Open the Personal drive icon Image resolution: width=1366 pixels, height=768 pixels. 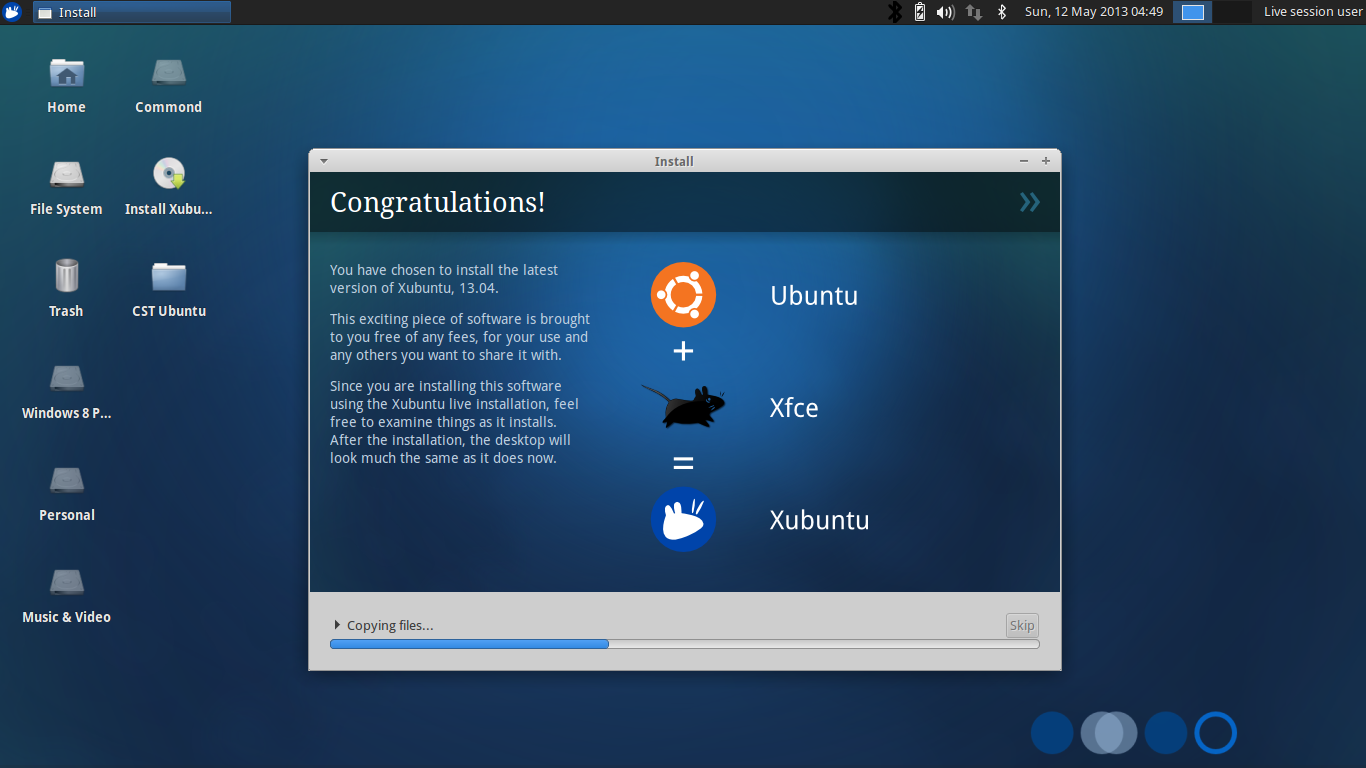(67, 481)
